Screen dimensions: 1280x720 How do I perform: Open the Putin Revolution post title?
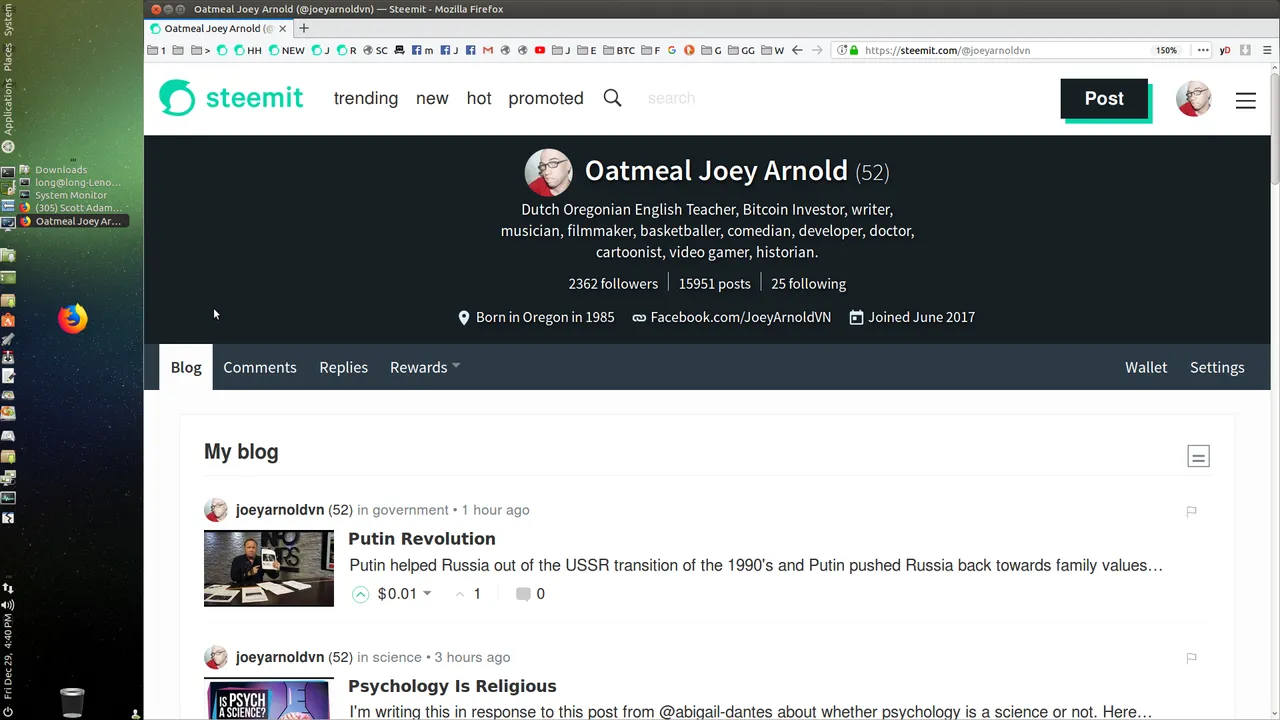click(422, 539)
